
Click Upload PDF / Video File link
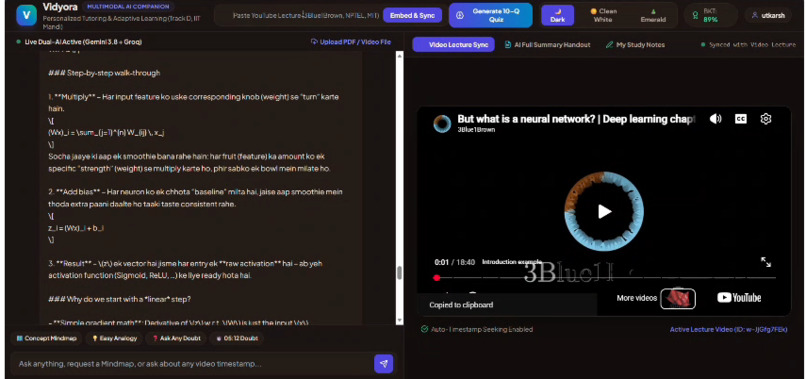[351, 42]
